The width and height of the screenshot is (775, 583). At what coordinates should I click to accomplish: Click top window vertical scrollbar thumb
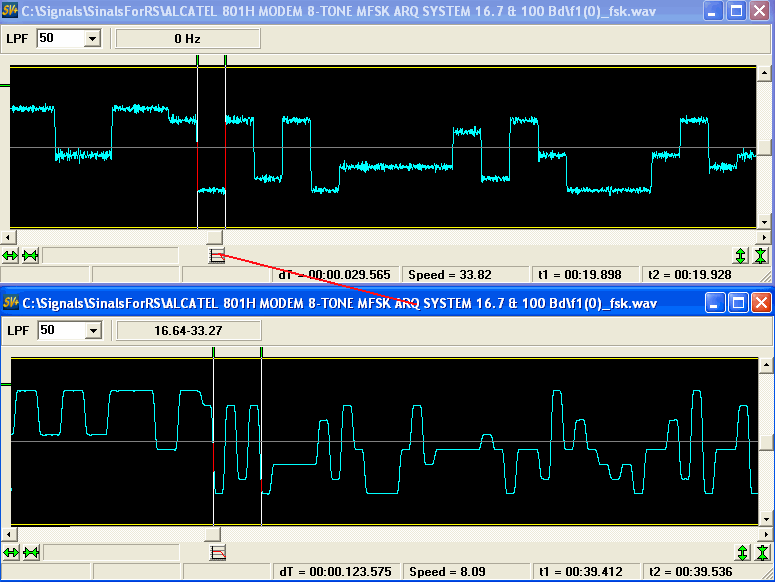[x=765, y=147]
